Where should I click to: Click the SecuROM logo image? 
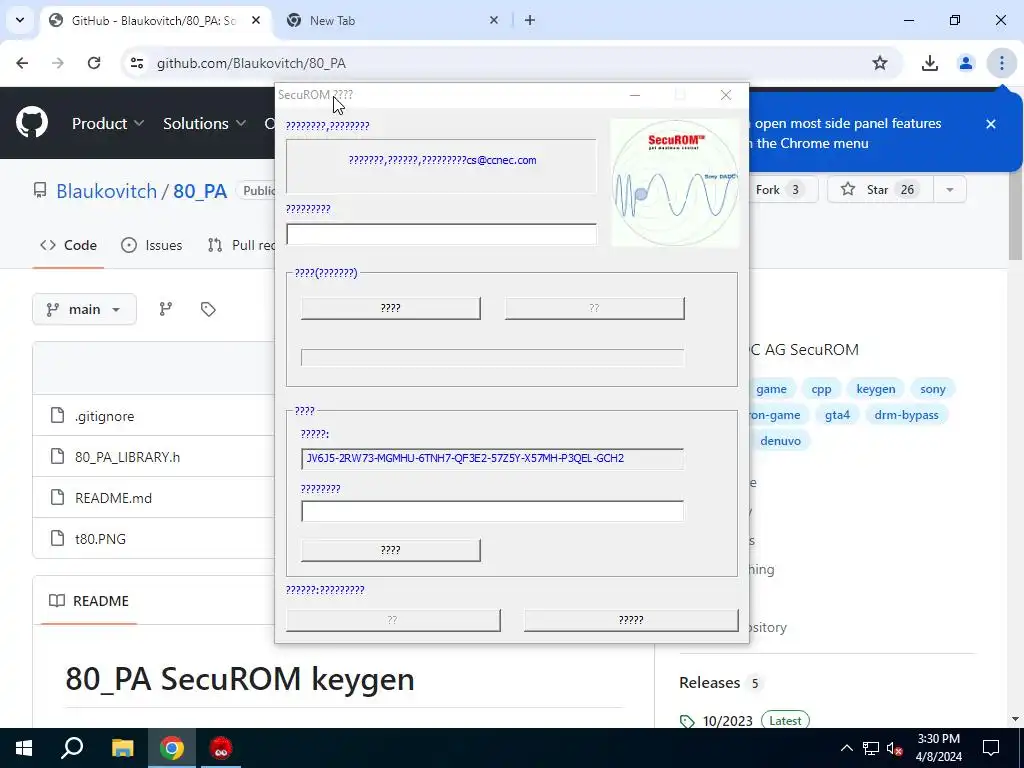tap(675, 183)
